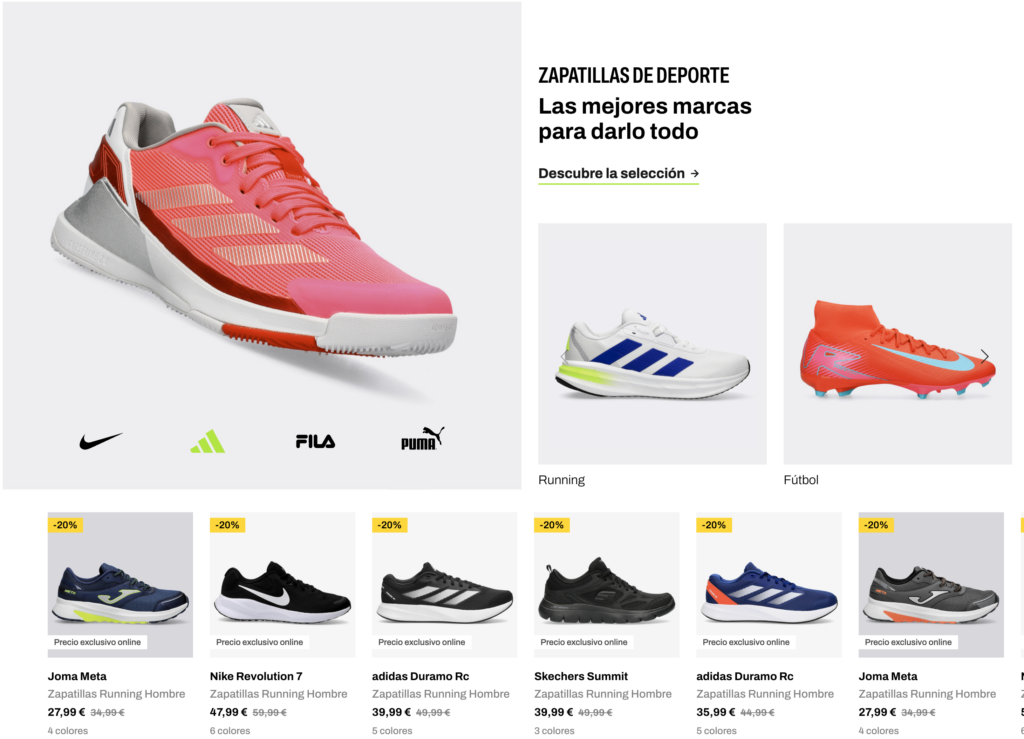Click the Nike swoosh brand logo

pos(101,441)
